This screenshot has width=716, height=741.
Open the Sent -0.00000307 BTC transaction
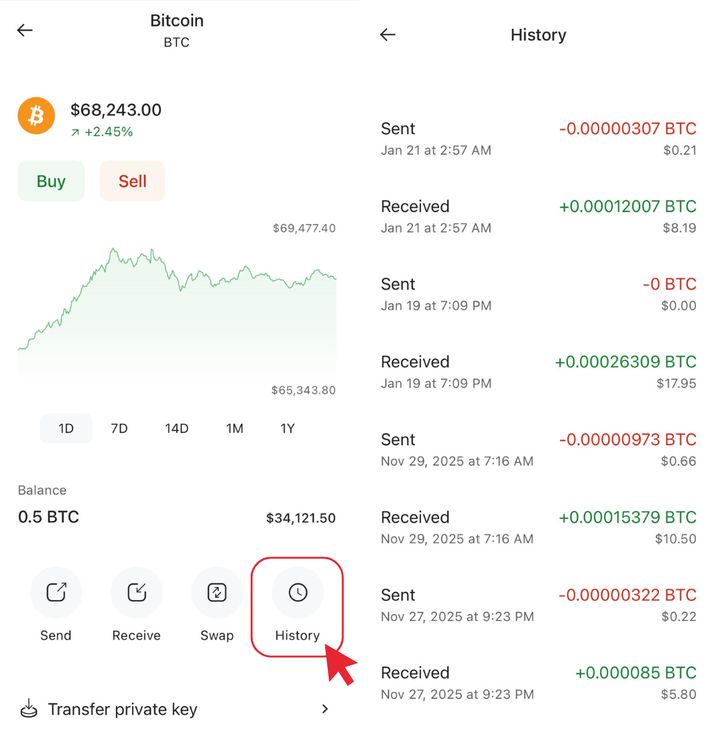pos(538,138)
